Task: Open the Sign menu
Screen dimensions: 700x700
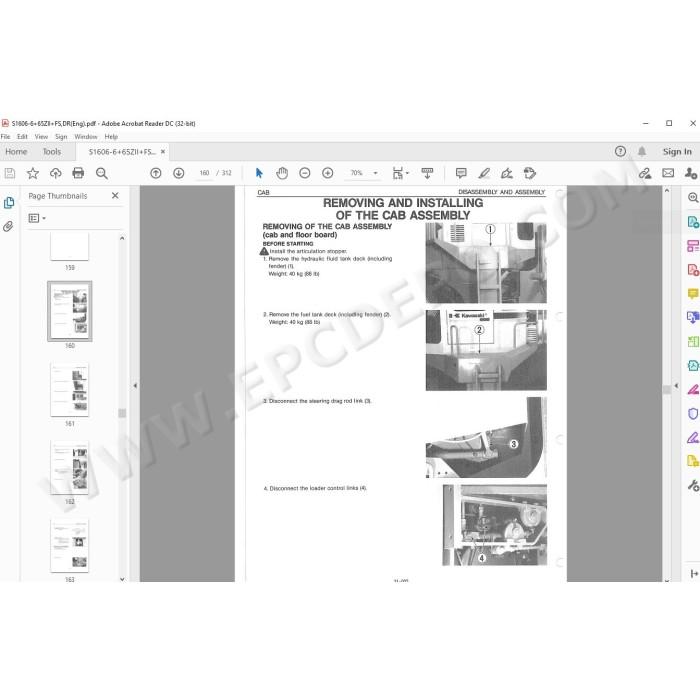Action: [61, 137]
